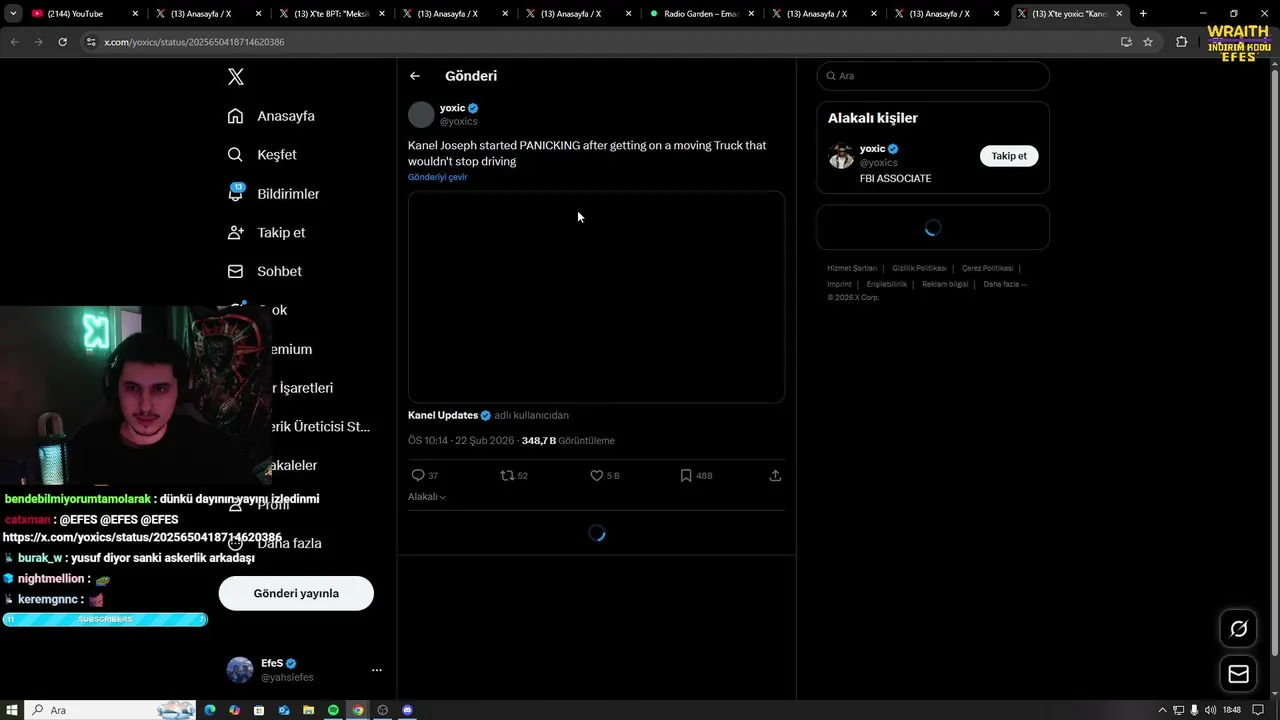Click Gönderi yayınla button
The width and height of the screenshot is (1280, 720).
[296, 593]
